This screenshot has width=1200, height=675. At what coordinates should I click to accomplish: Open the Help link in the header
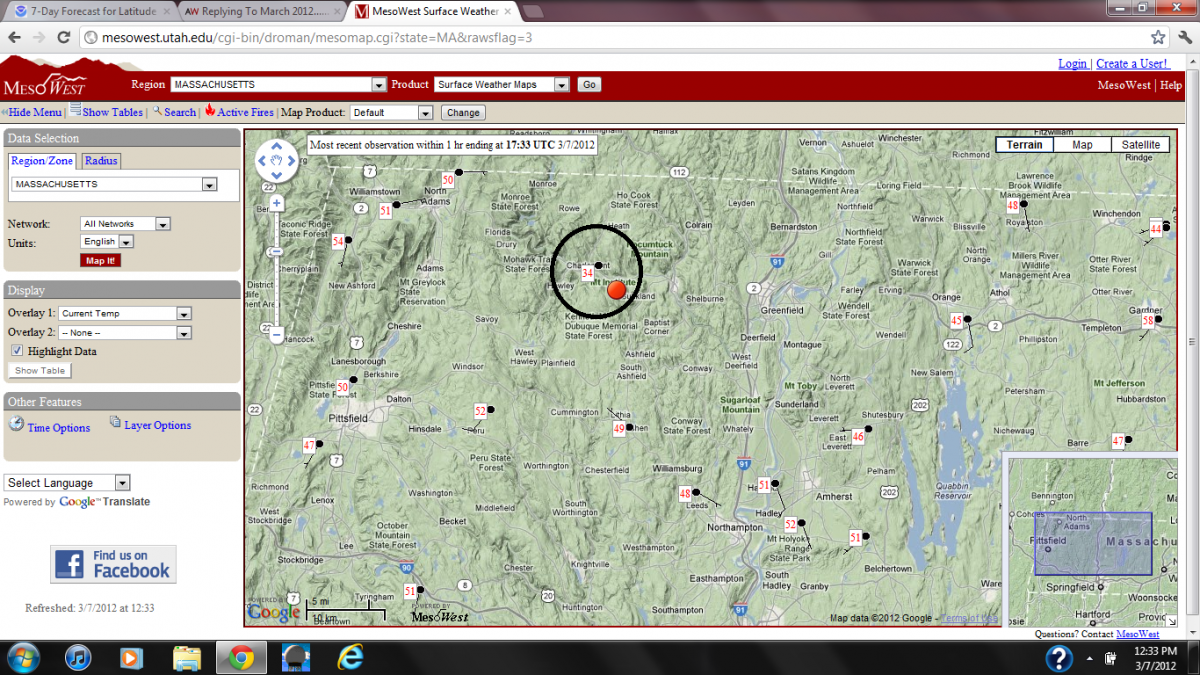(x=1171, y=85)
